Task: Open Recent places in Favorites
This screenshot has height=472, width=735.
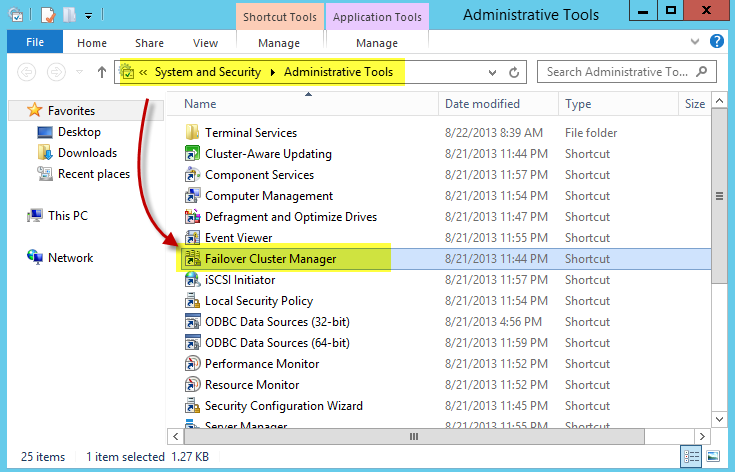Action: [94, 174]
